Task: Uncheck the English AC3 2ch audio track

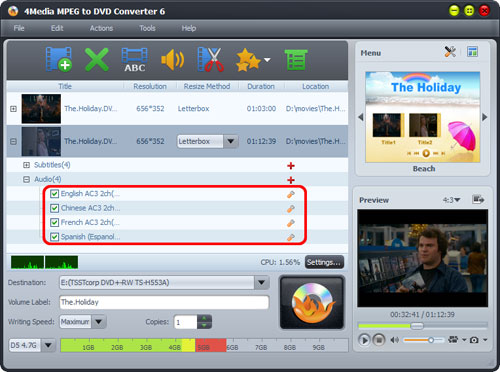Action: click(54, 194)
